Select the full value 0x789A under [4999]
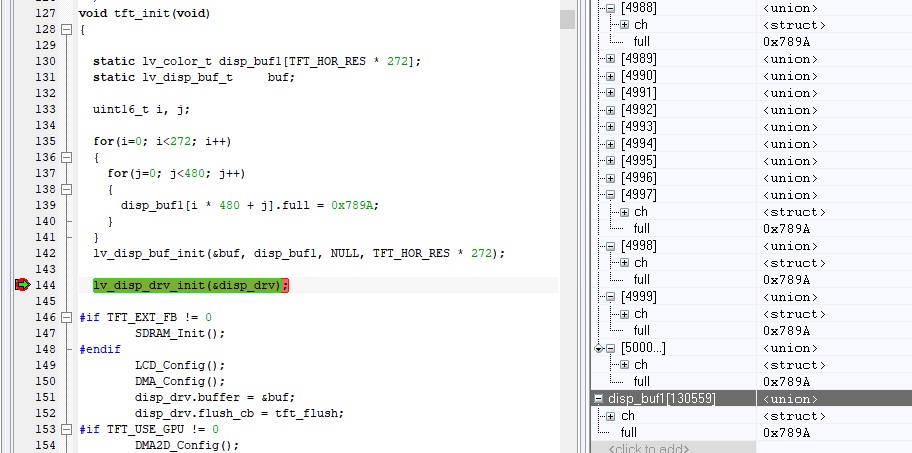912x453 pixels. [786, 331]
